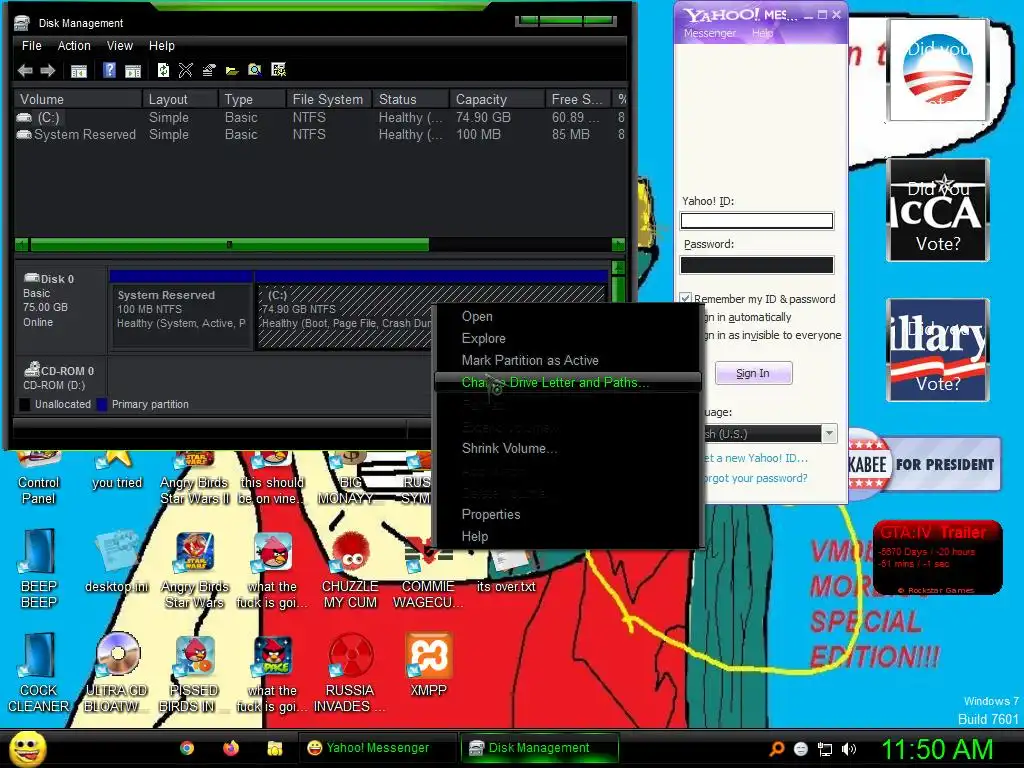Viewport: 1024px width, 768px height.
Task: Click the Properties toolbar icon
Action: click(x=209, y=70)
